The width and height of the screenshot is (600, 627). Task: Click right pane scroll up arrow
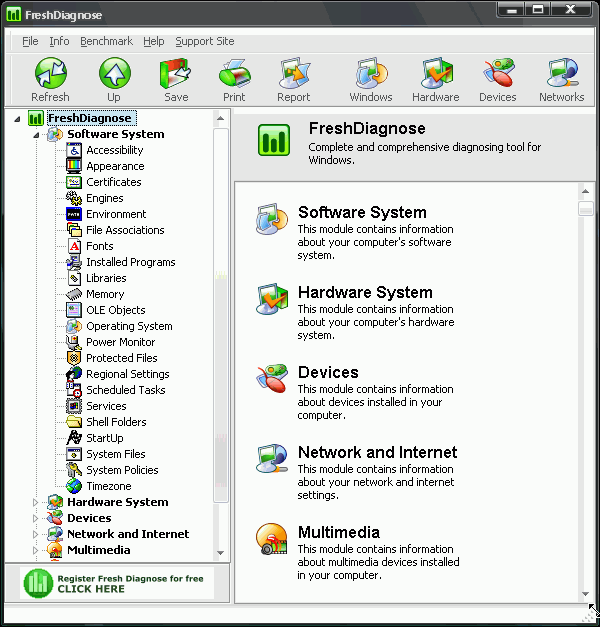[x=585, y=191]
